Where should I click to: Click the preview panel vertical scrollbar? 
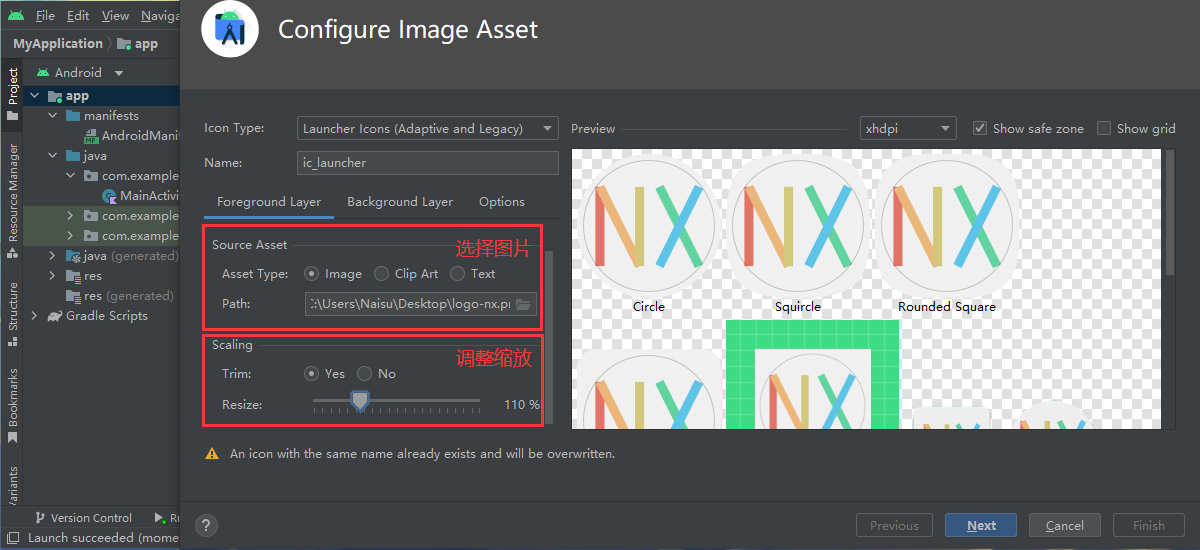point(1169,210)
